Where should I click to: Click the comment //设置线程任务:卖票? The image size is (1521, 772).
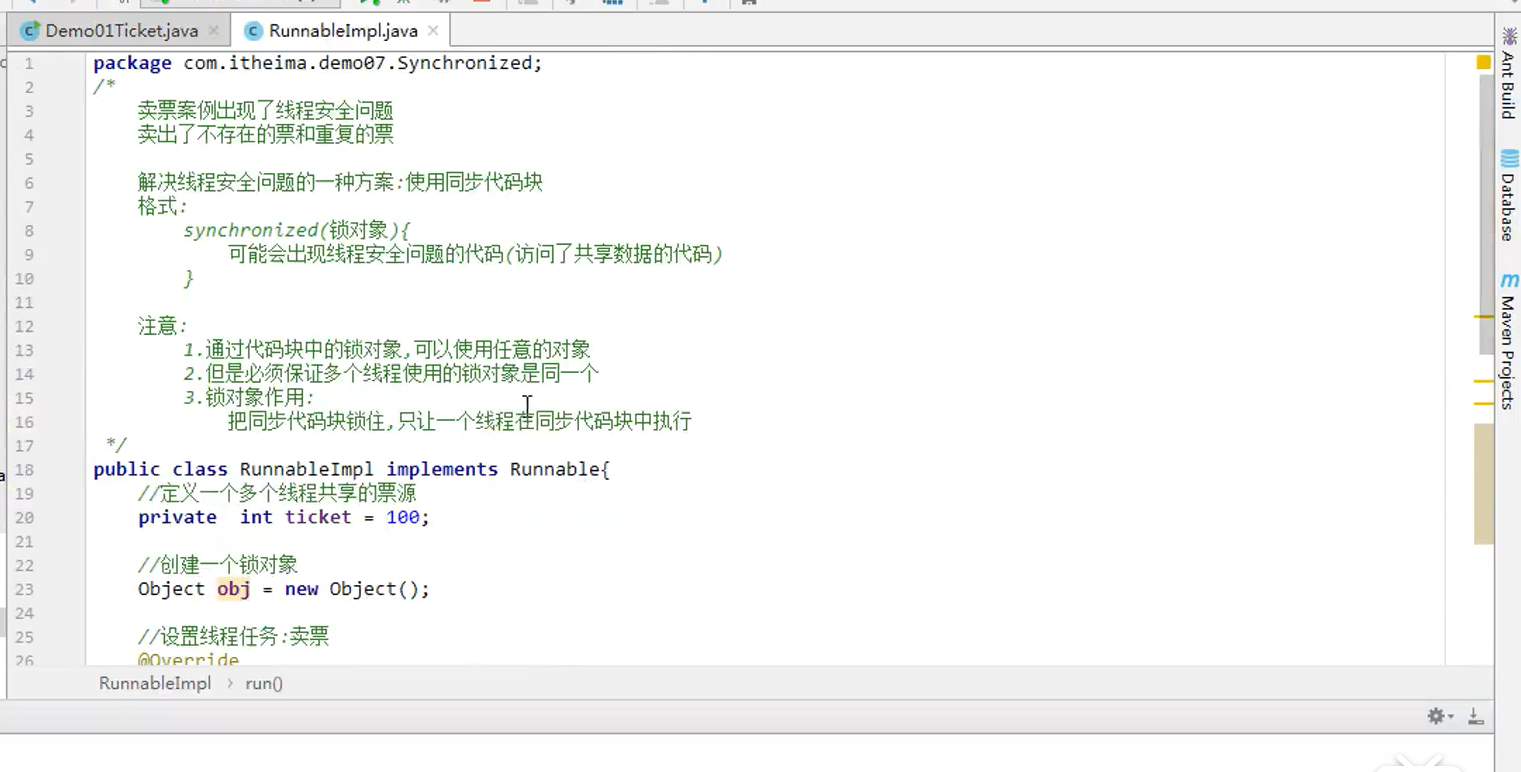(x=233, y=637)
